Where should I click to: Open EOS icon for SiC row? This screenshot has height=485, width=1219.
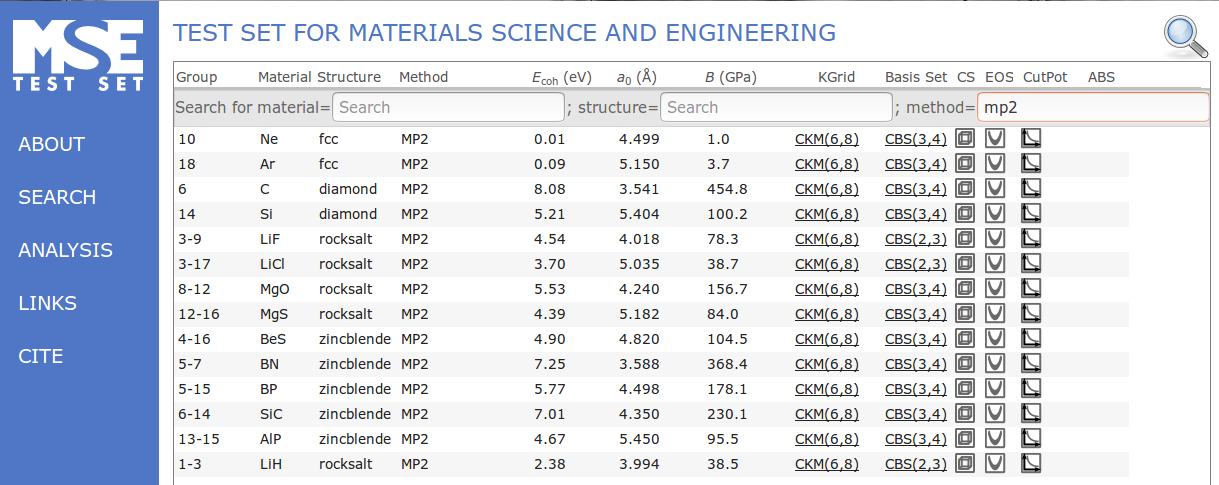995,414
